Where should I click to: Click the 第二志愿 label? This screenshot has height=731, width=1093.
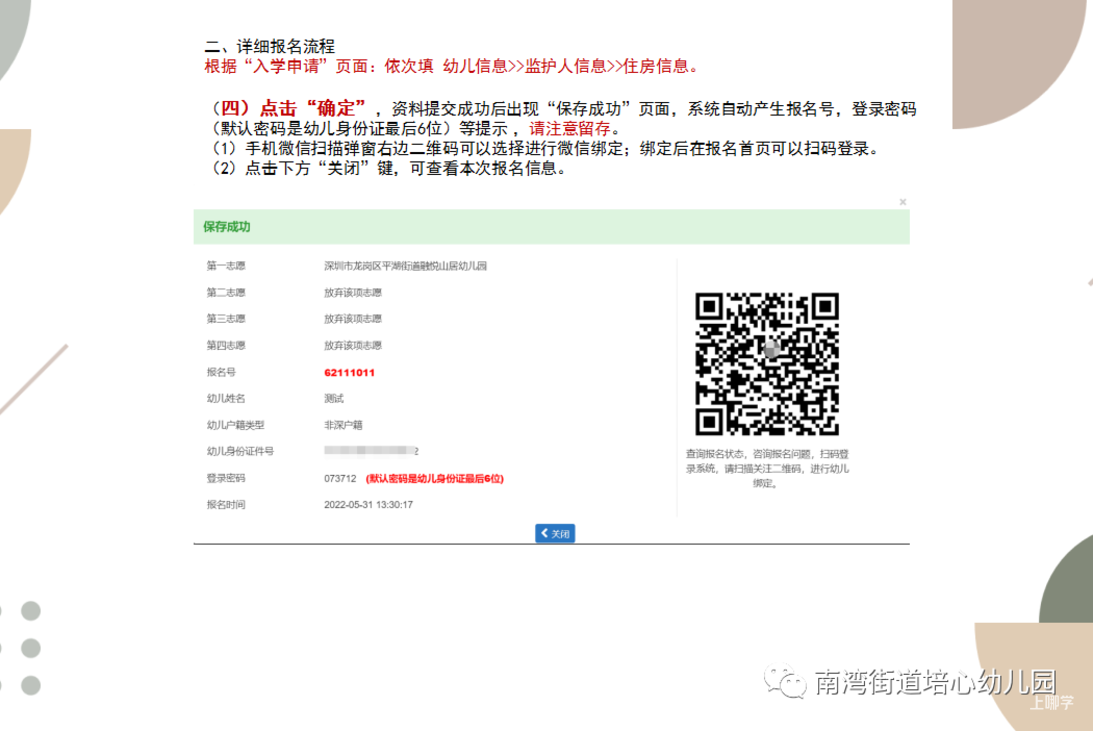tap(226, 293)
